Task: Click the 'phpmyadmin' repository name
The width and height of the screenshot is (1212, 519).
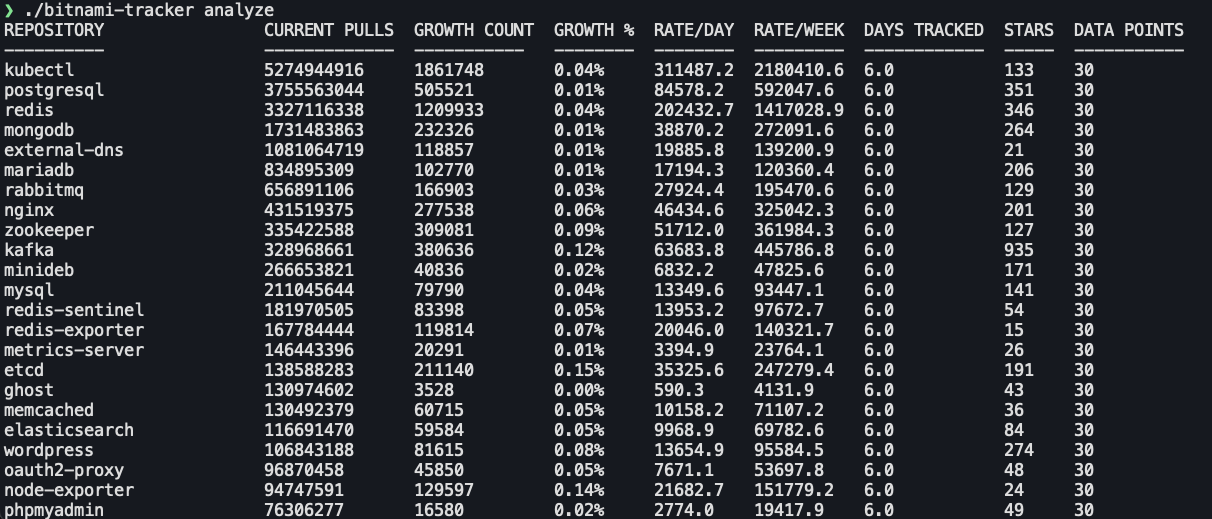Action: click(x=54, y=510)
